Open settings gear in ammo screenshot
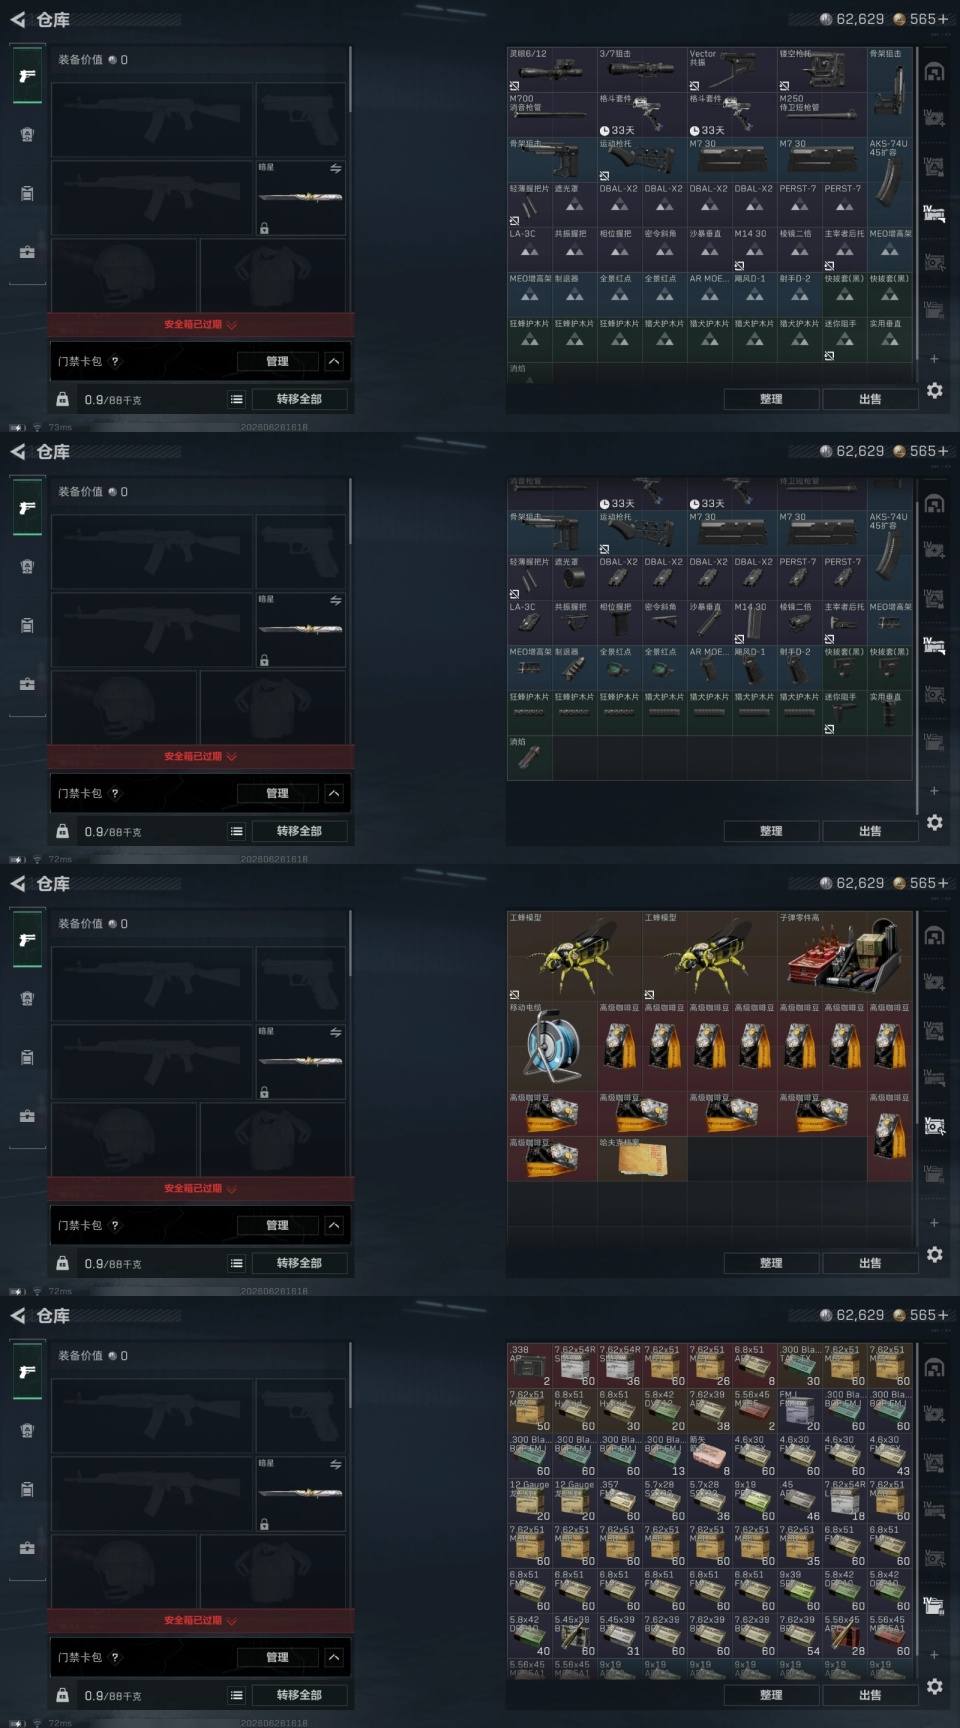 pyautogui.click(x=934, y=1687)
